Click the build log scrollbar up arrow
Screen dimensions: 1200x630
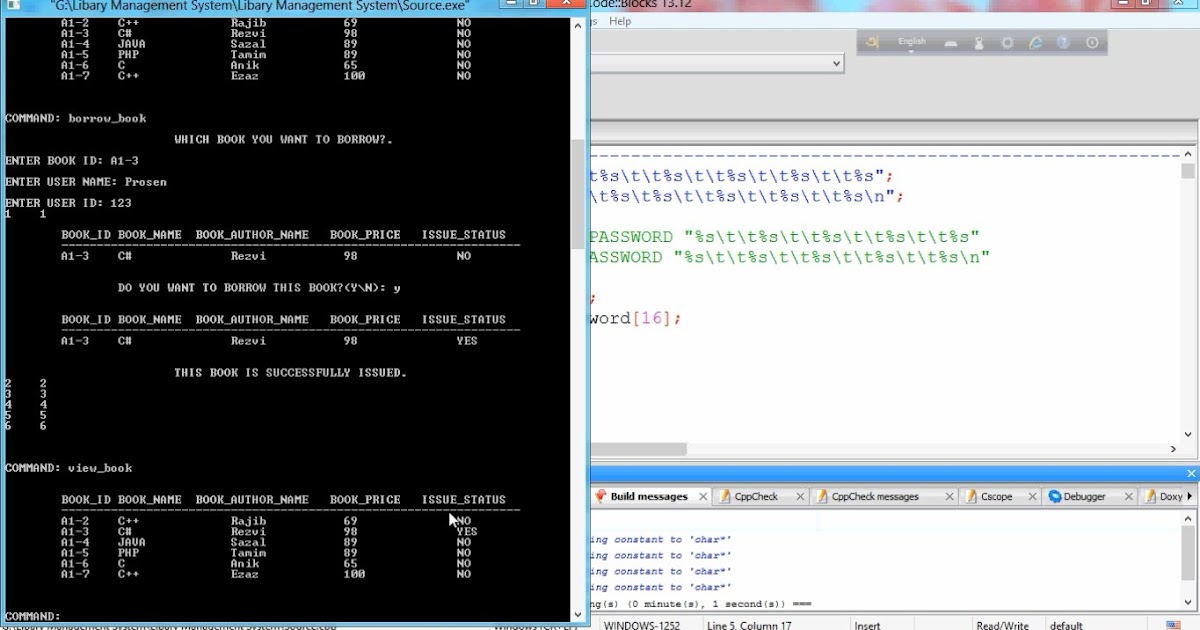coord(1188,519)
